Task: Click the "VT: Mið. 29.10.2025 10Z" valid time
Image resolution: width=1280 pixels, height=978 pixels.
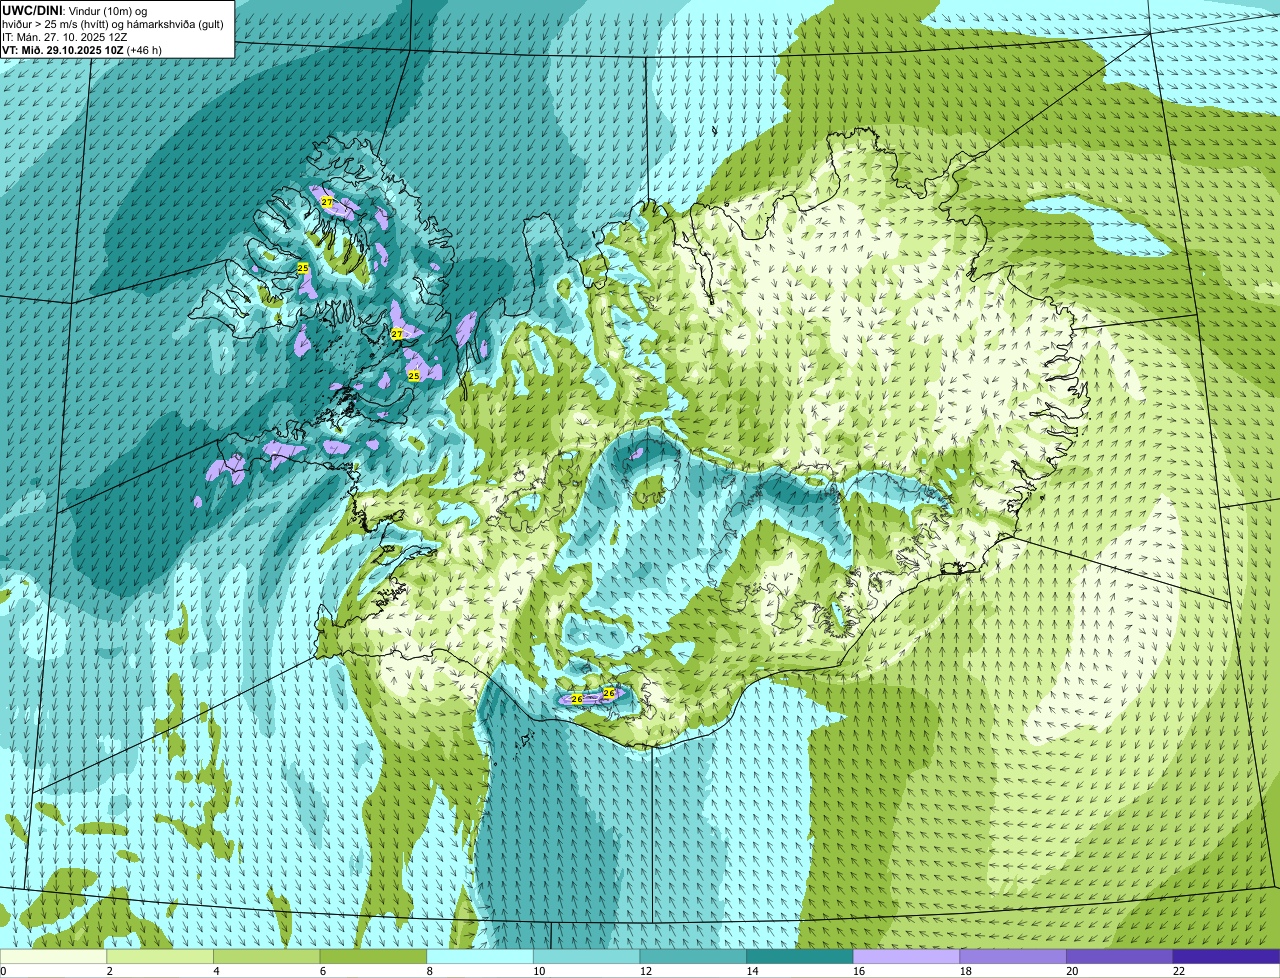Action: (x=63, y=49)
